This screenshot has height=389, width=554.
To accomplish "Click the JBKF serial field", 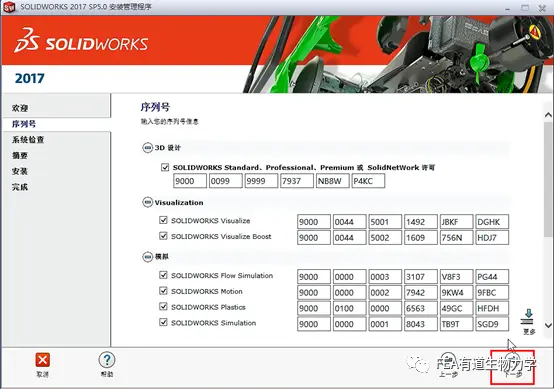I will [x=456, y=222].
